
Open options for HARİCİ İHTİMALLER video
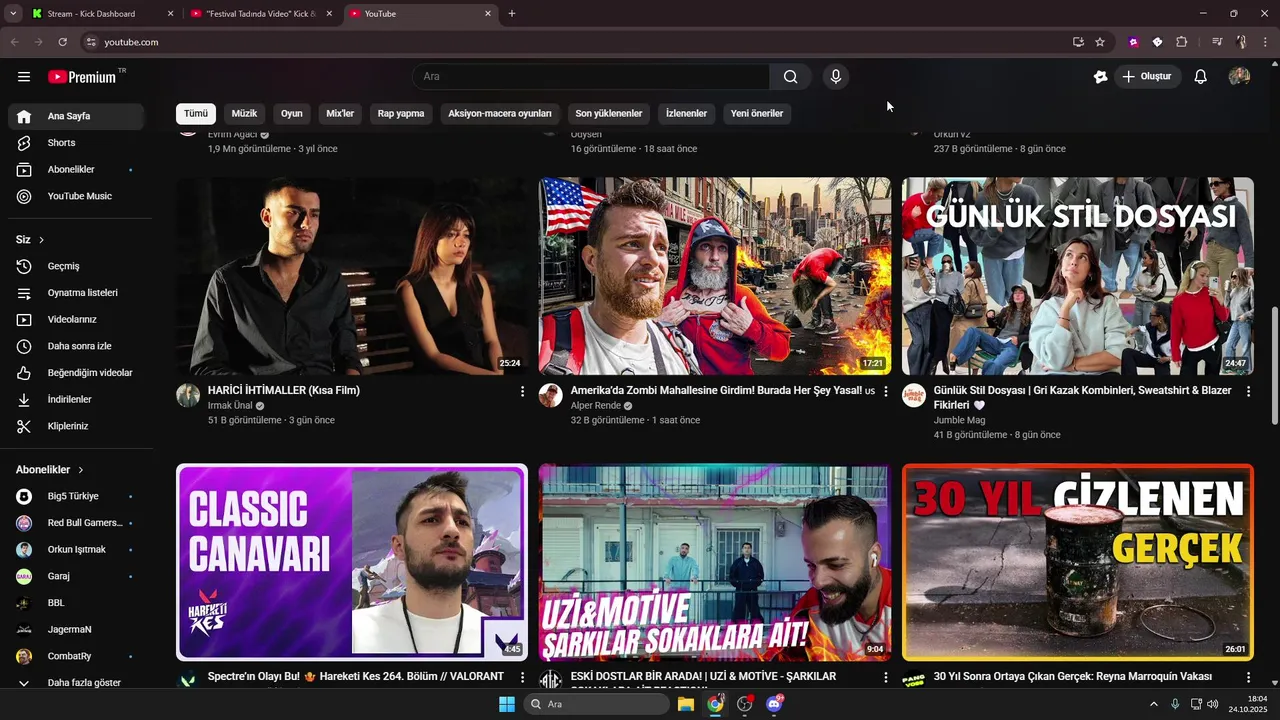(x=522, y=391)
